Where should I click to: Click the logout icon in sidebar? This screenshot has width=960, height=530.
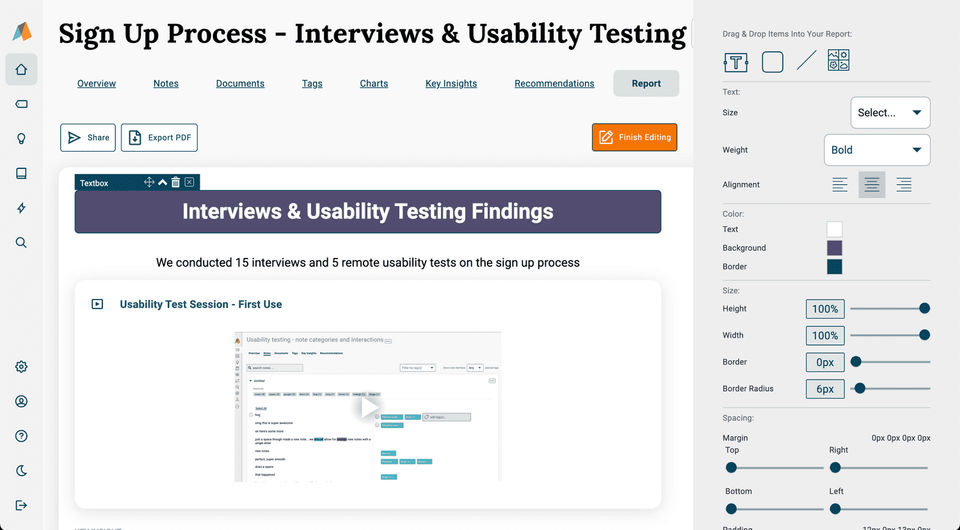coord(21,505)
